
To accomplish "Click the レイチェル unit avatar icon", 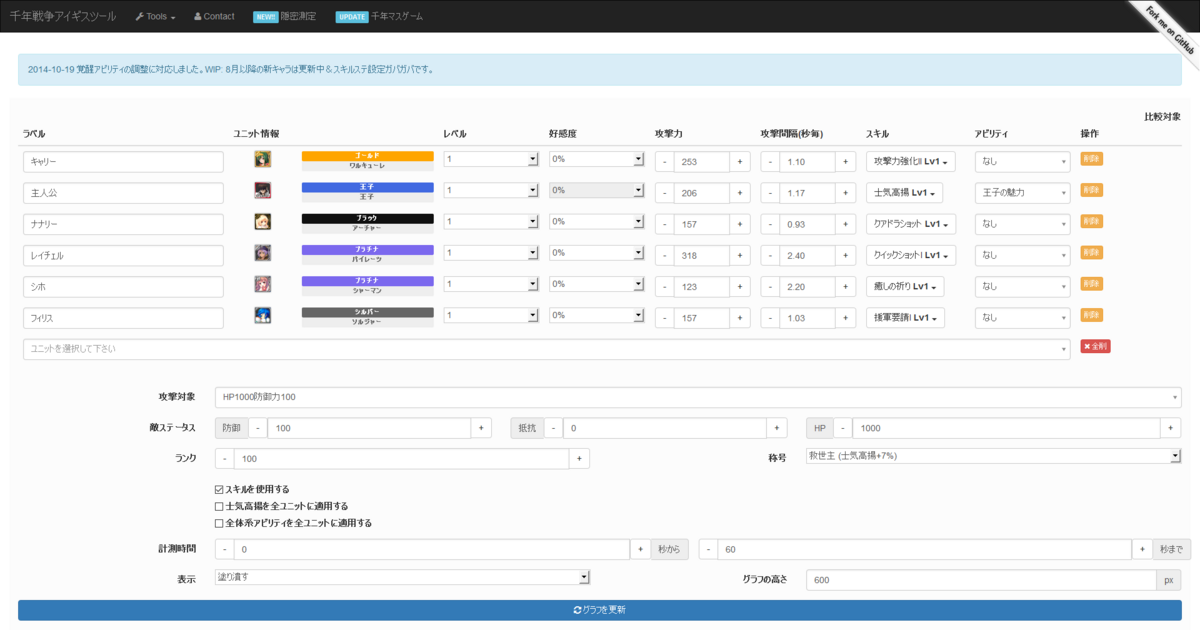I will (263, 252).
